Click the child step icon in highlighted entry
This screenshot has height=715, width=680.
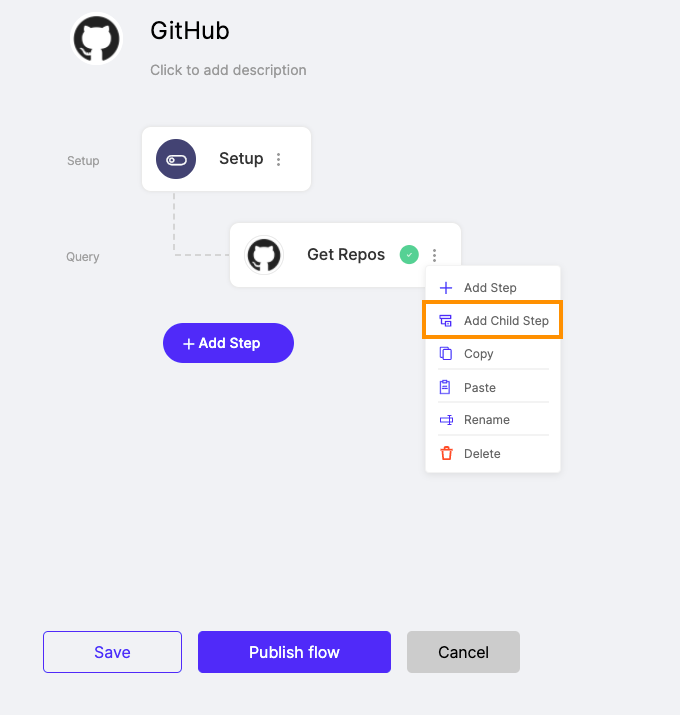(446, 321)
